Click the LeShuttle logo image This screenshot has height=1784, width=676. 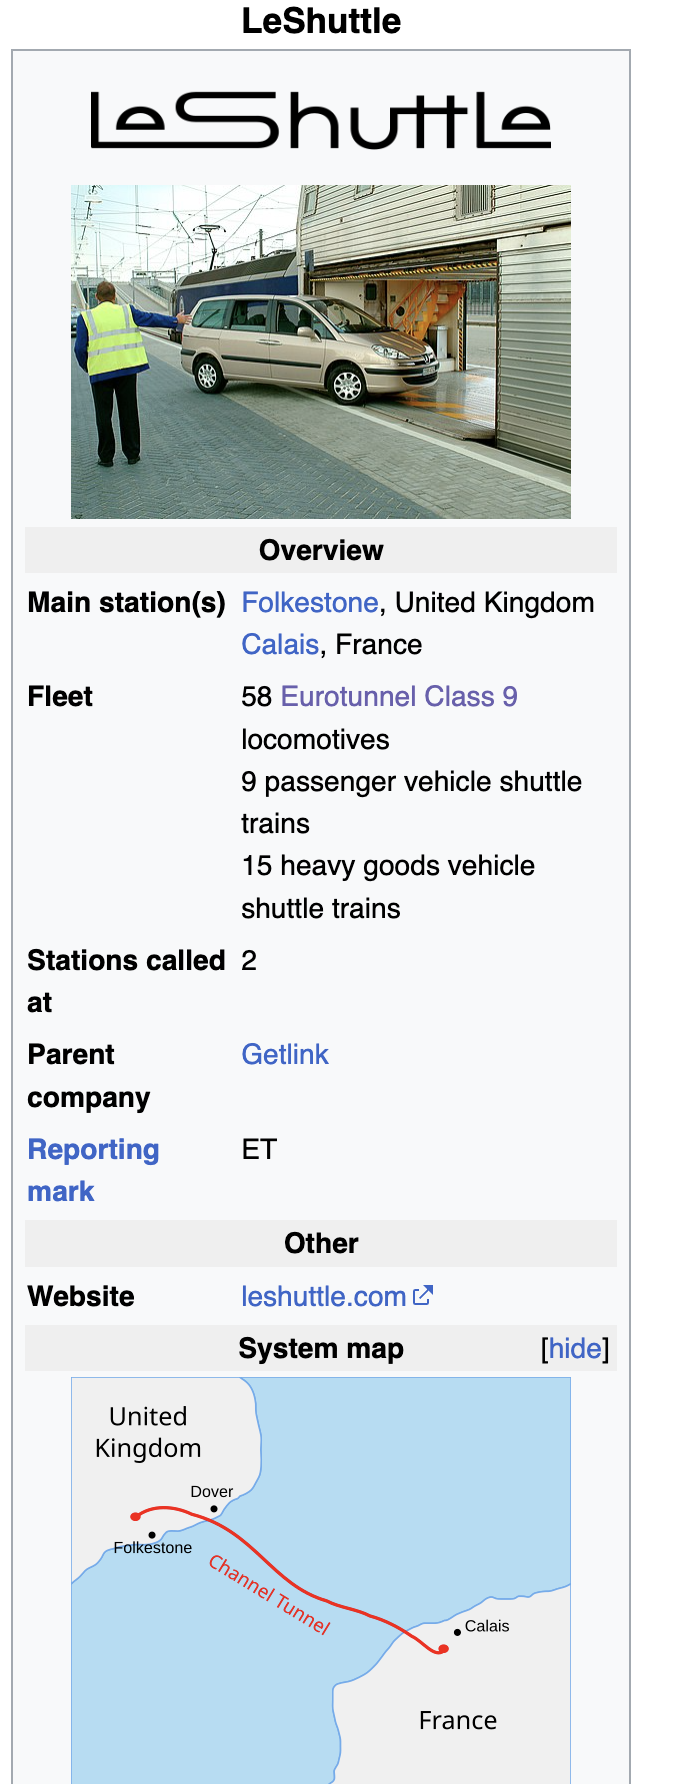[321, 120]
